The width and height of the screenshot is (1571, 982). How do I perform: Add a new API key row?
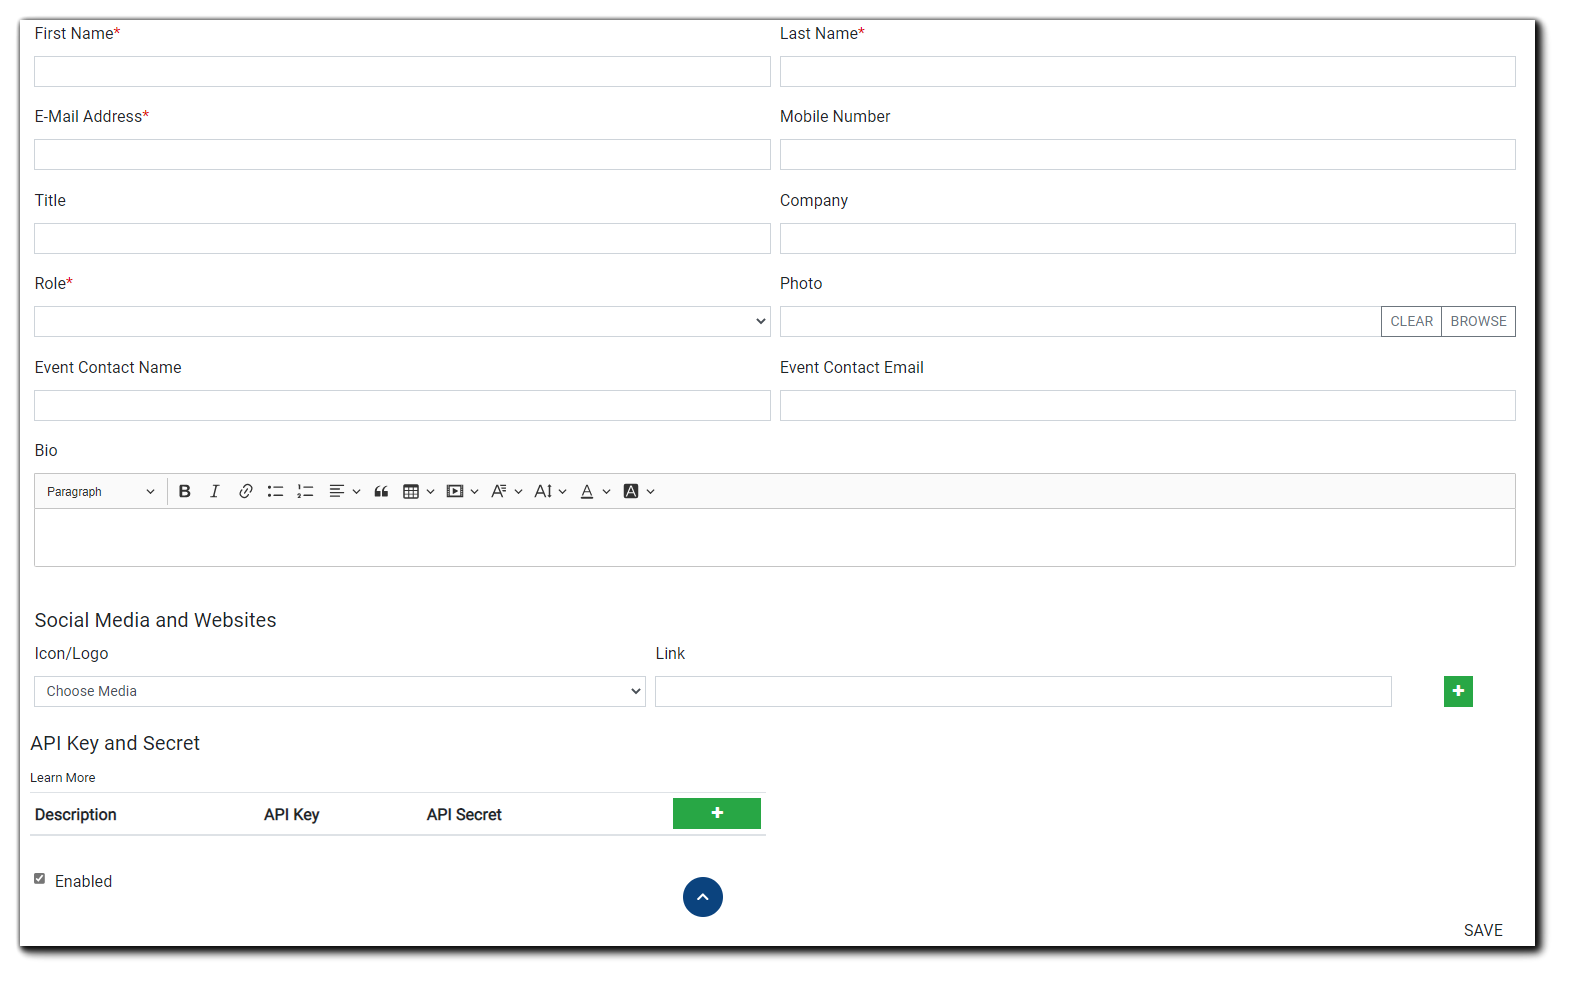coord(717,813)
